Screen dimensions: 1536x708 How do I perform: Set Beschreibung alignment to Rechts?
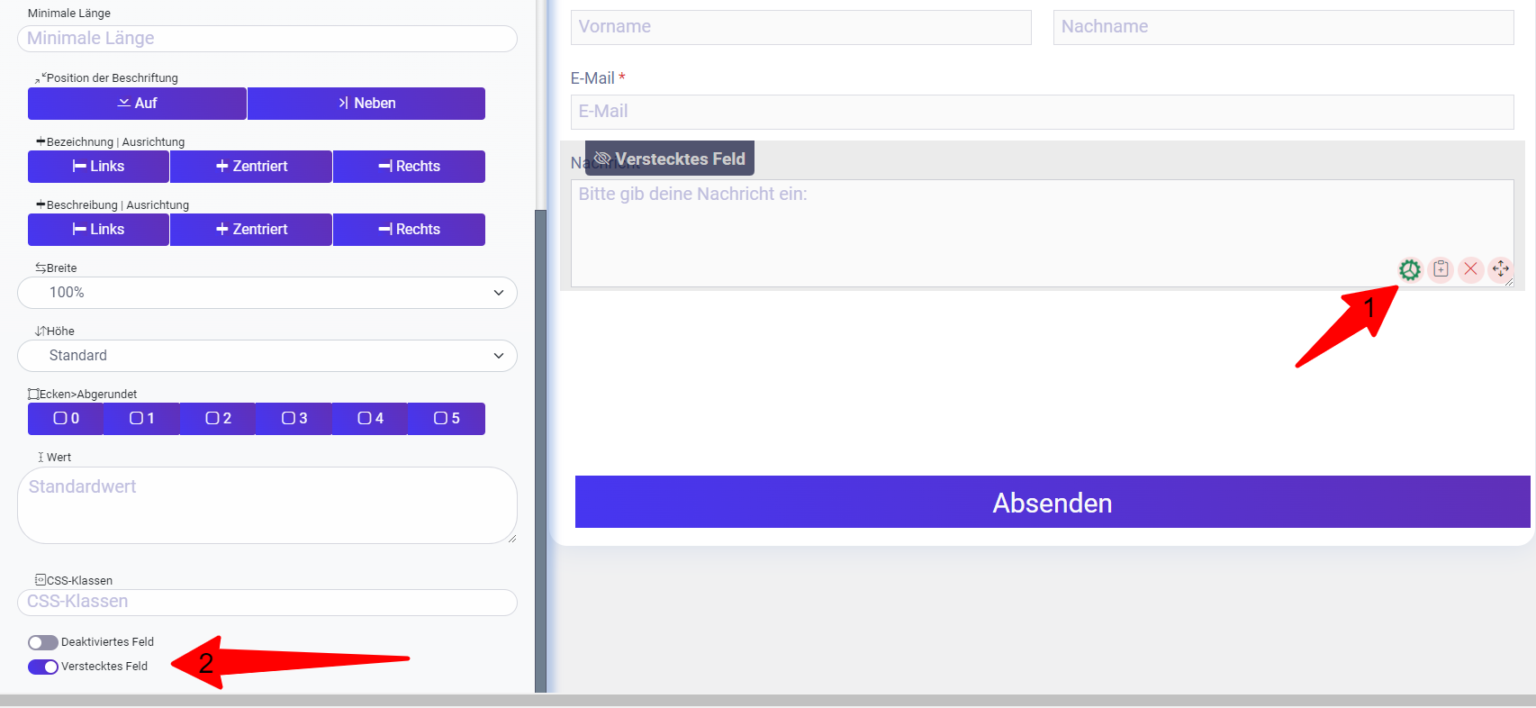click(x=409, y=229)
